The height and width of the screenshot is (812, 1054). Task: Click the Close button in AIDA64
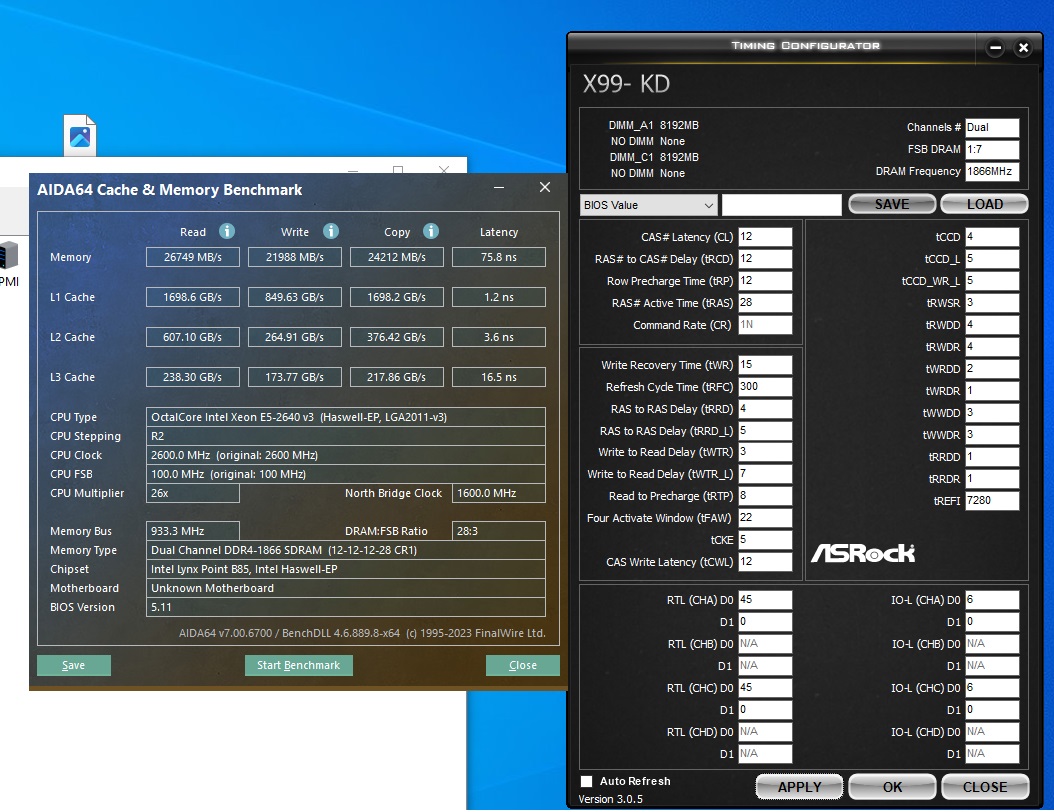(x=523, y=665)
